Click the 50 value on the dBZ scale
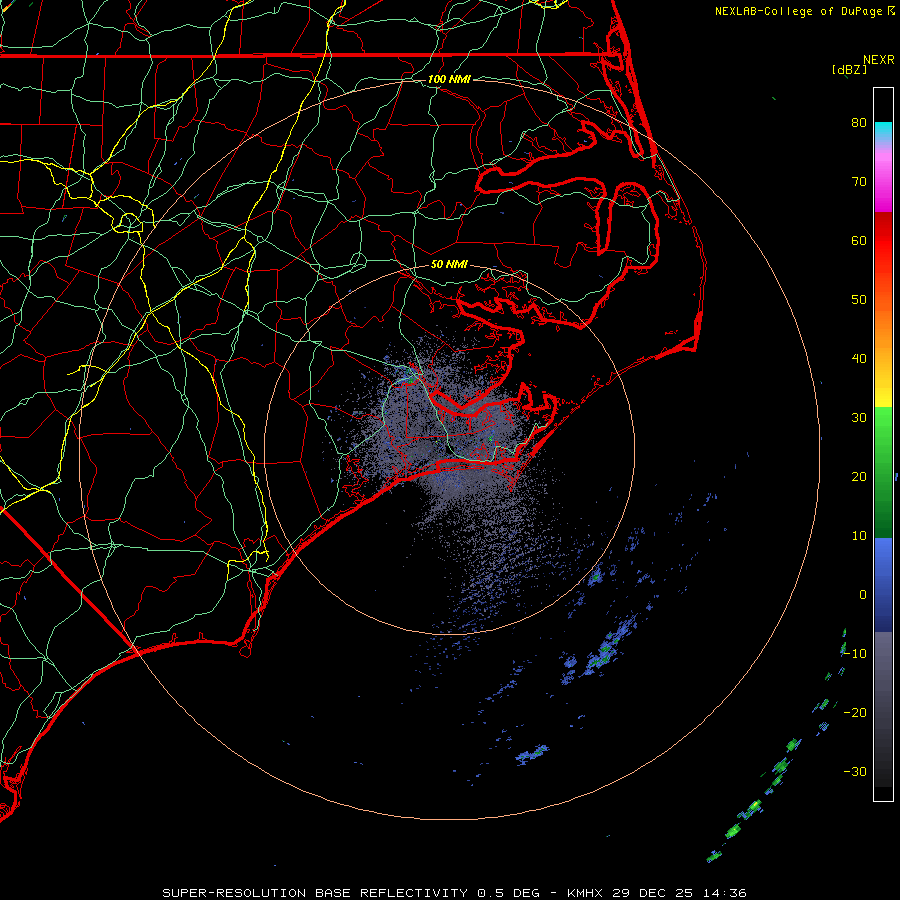The height and width of the screenshot is (900, 900). [859, 300]
